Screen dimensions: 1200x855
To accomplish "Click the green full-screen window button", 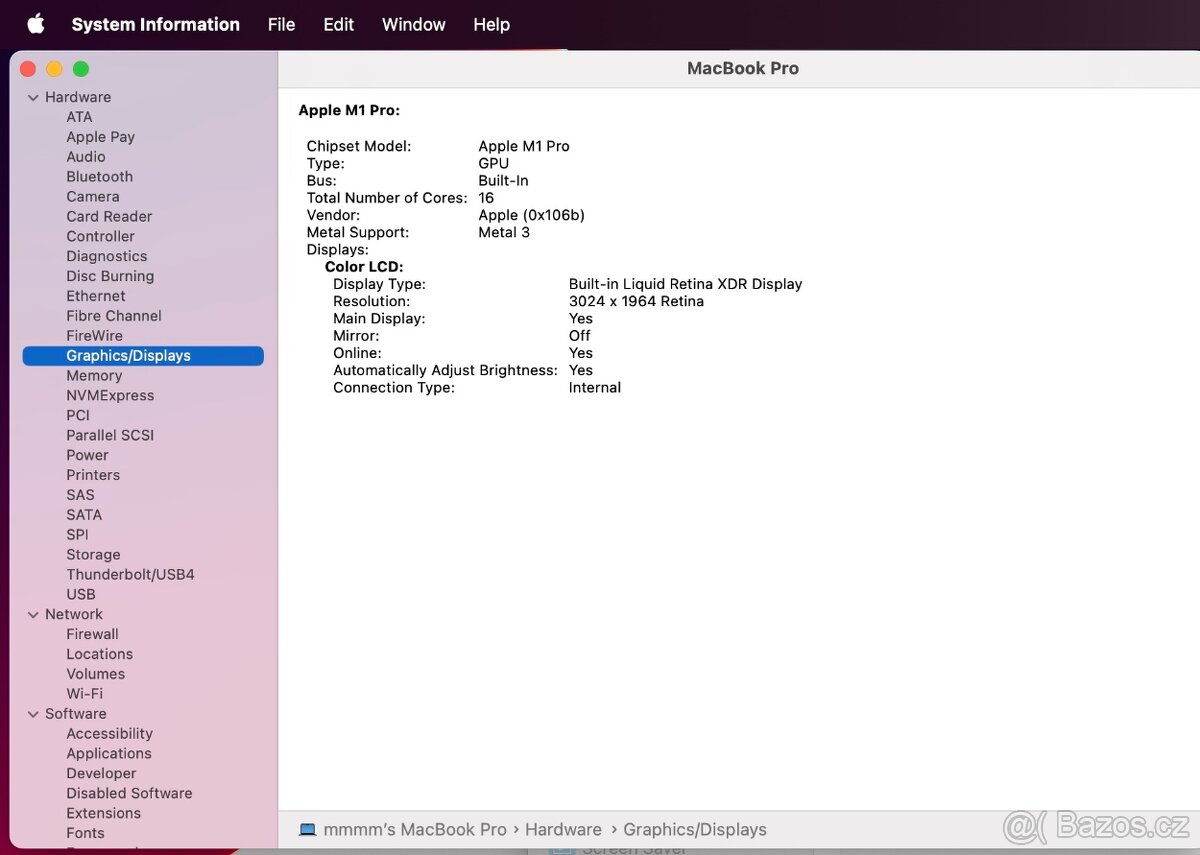I will pos(81,68).
